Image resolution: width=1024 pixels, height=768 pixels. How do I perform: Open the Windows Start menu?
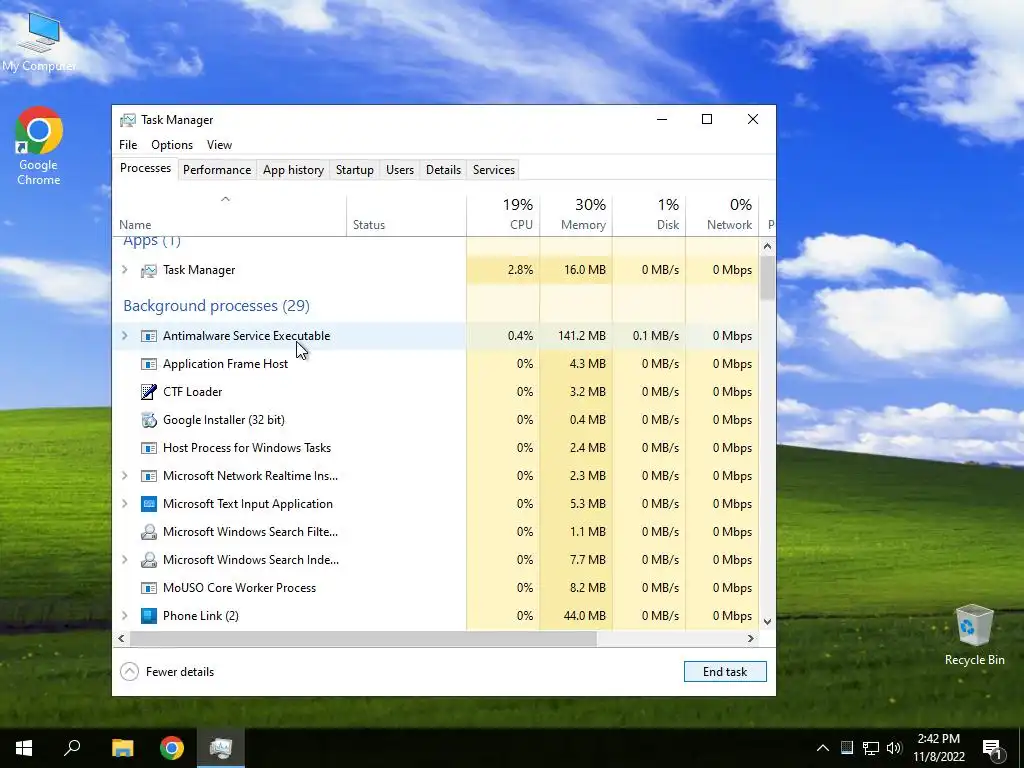[24, 748]
